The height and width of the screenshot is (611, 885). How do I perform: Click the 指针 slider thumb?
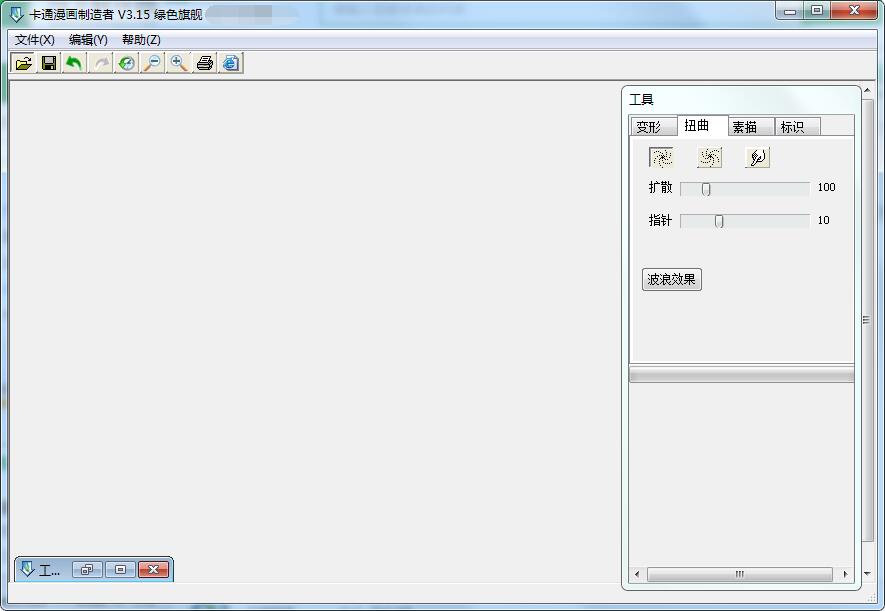[x=718, y=221]
